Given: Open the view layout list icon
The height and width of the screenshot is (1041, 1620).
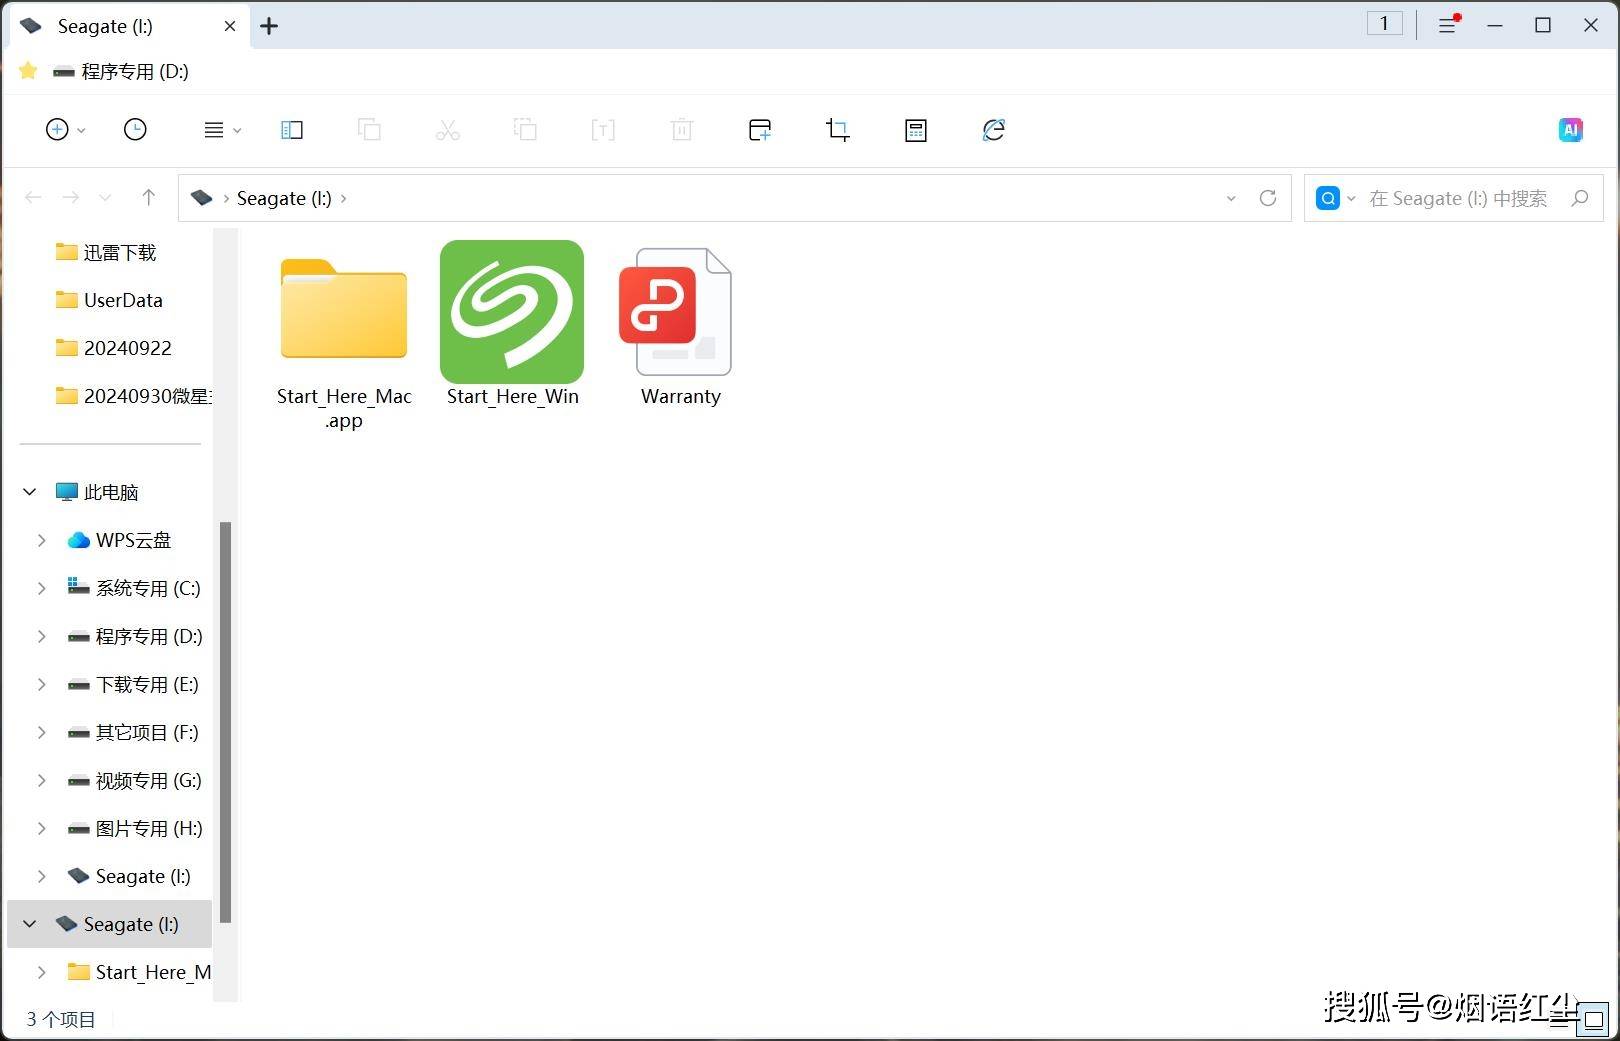Looking at the screenshot, I should tap(213, 130).
